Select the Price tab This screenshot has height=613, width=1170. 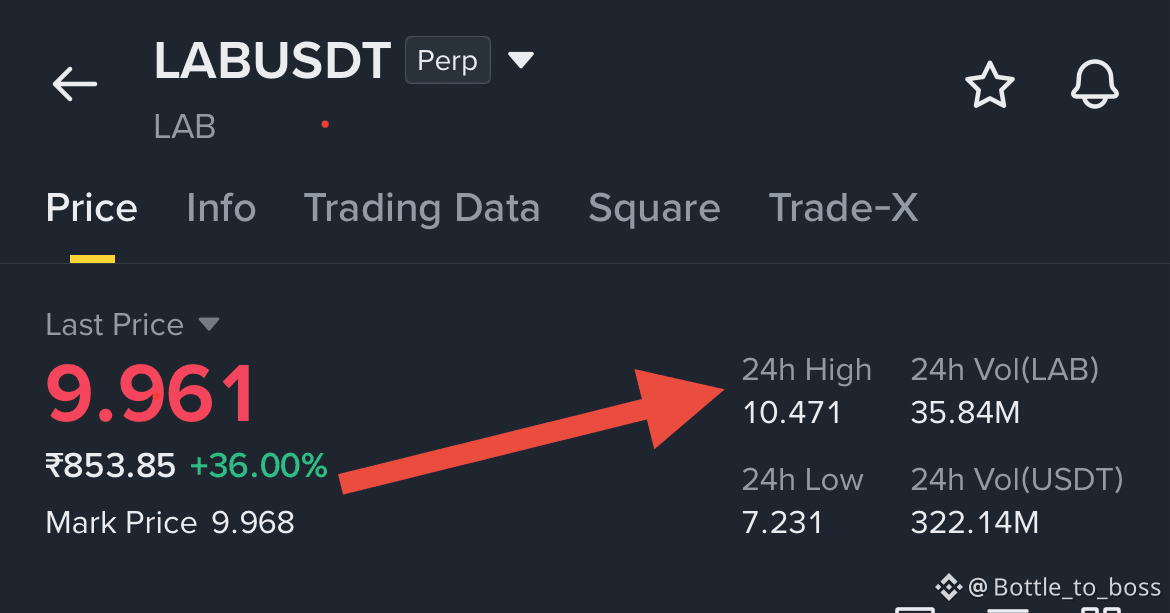click(x=92, y=207)
